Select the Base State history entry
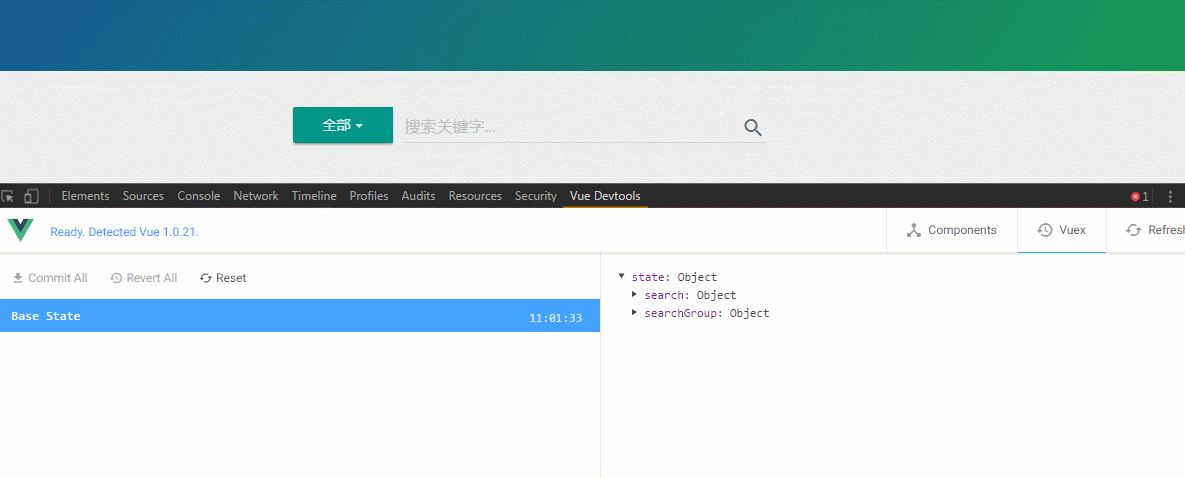The width and height of the screenshot is (1185, 478). [299, 316]
